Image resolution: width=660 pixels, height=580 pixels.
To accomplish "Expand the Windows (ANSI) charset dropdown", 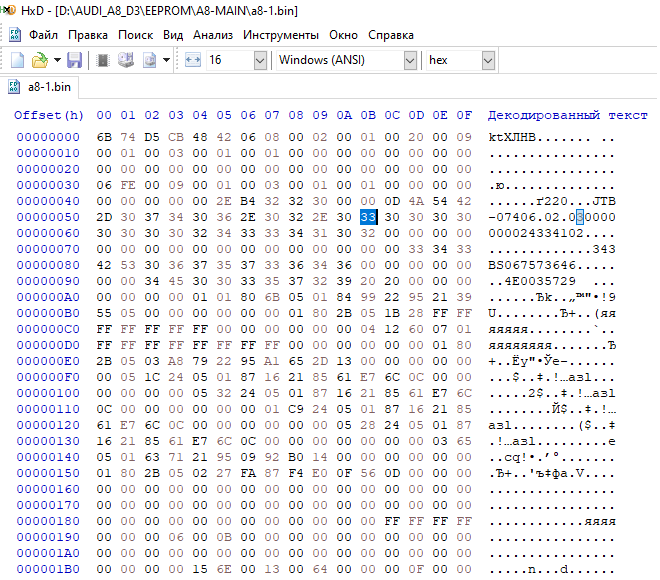I will pos(409,61).
